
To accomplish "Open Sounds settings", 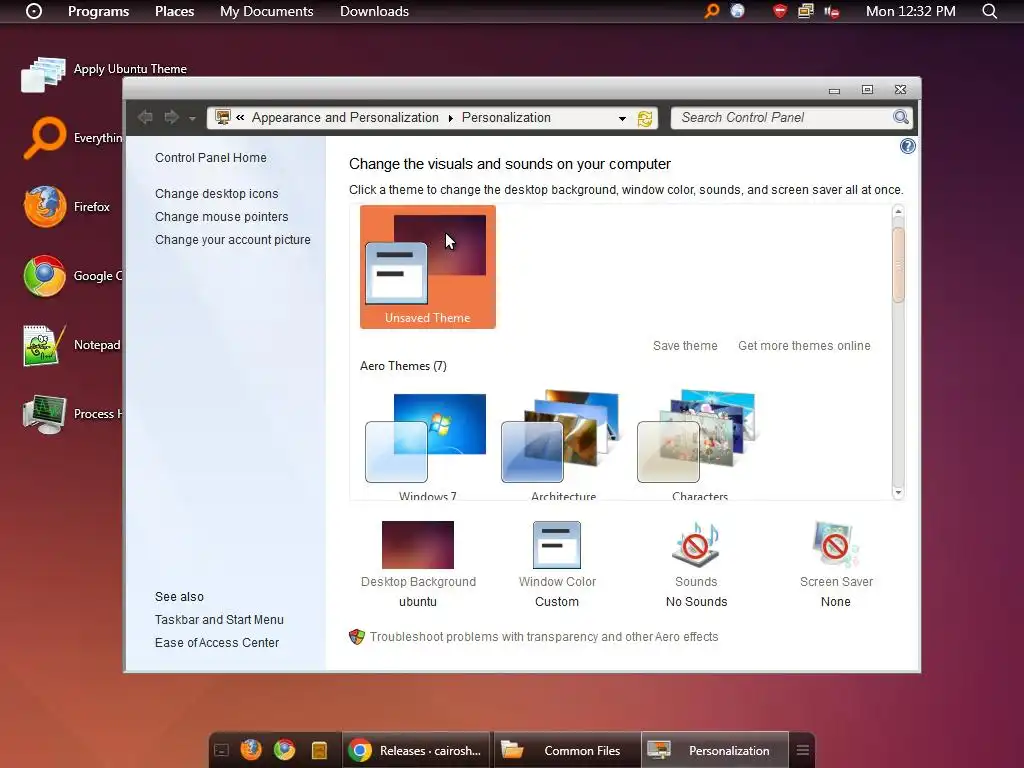I will [696, 565].
